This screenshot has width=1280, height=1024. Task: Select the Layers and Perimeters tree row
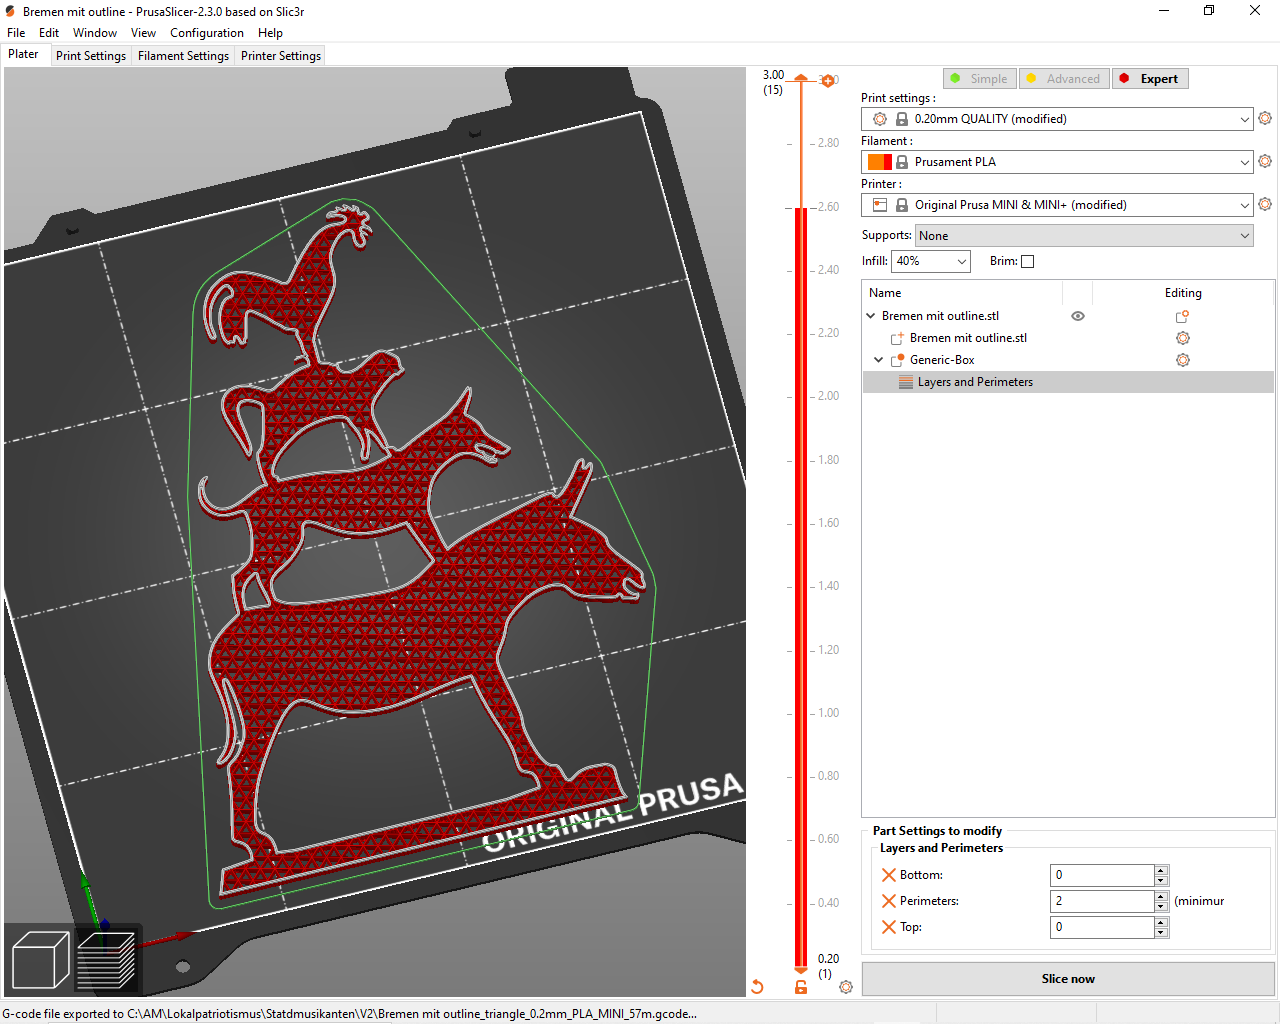point(1068,382)
